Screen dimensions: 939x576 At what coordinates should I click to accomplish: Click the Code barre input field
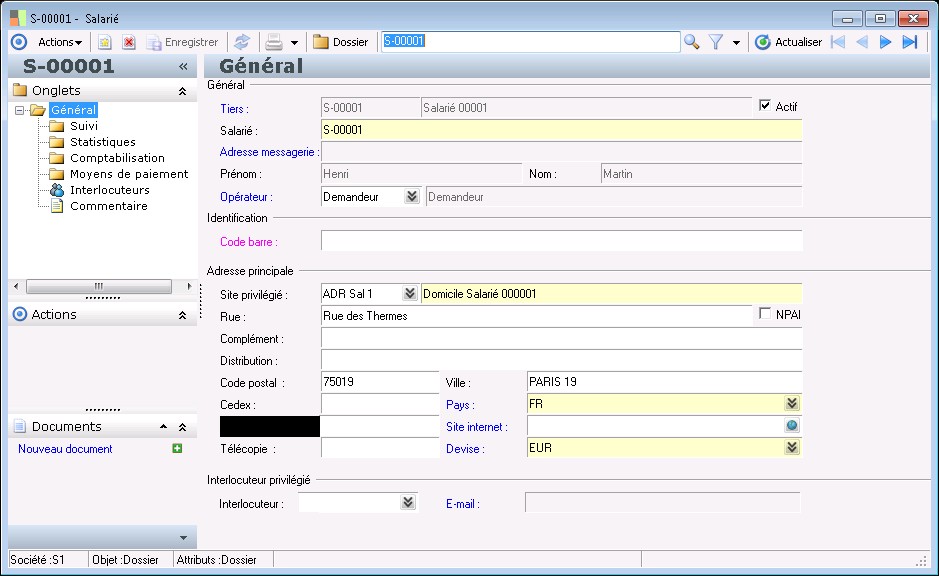pos(561,241)
